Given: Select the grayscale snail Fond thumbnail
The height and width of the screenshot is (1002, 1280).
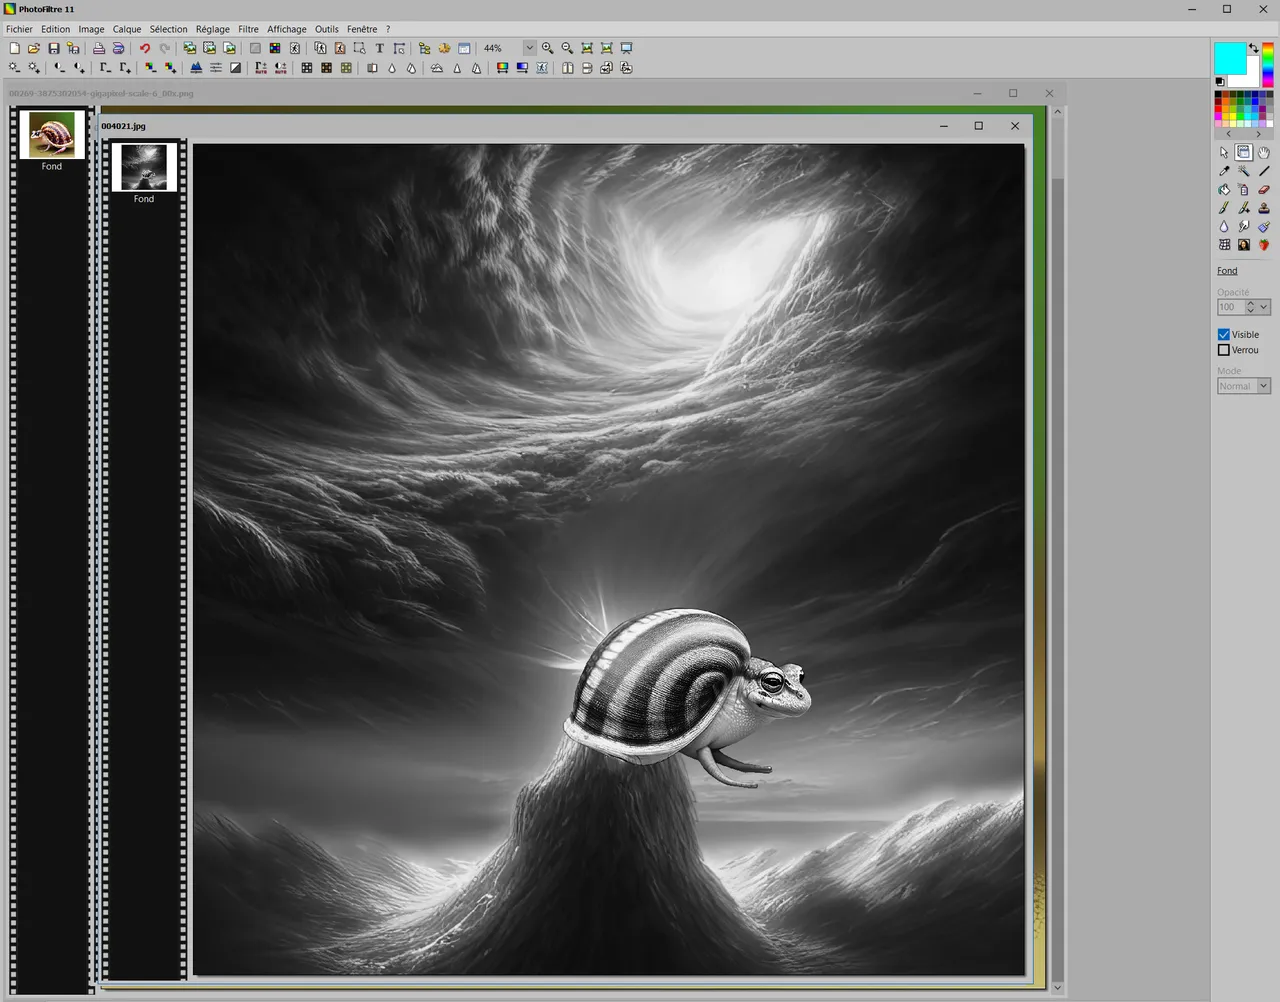Looking at the screenshot, I should pyautogui.click(x=144, y=167).
